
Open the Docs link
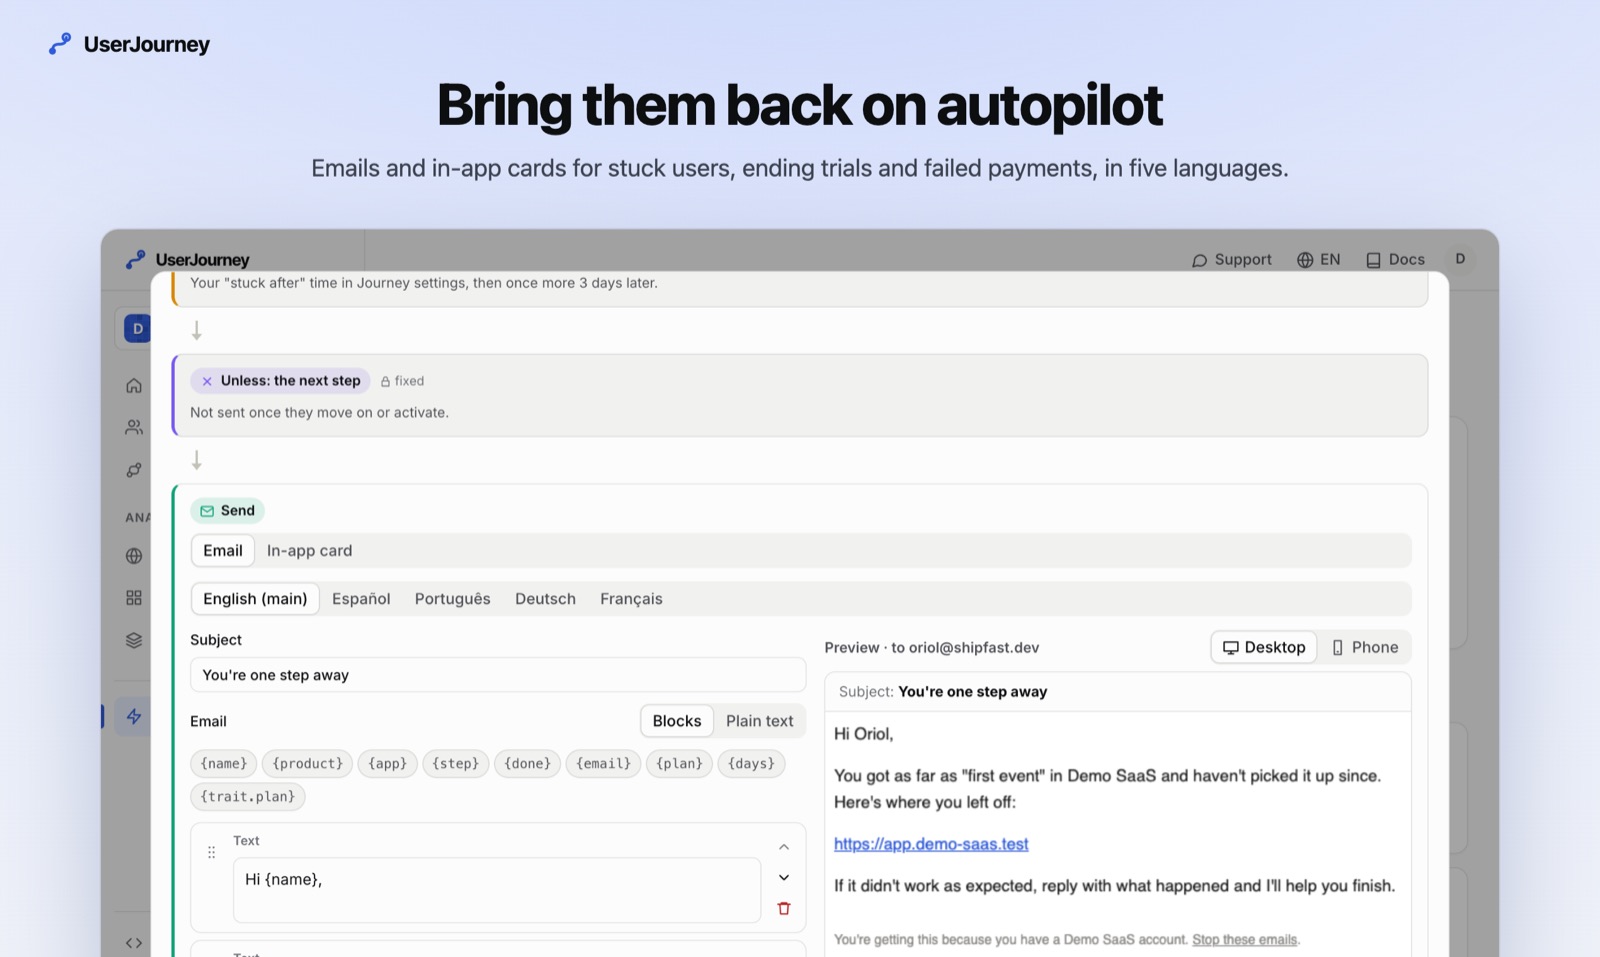[1395, 259]
